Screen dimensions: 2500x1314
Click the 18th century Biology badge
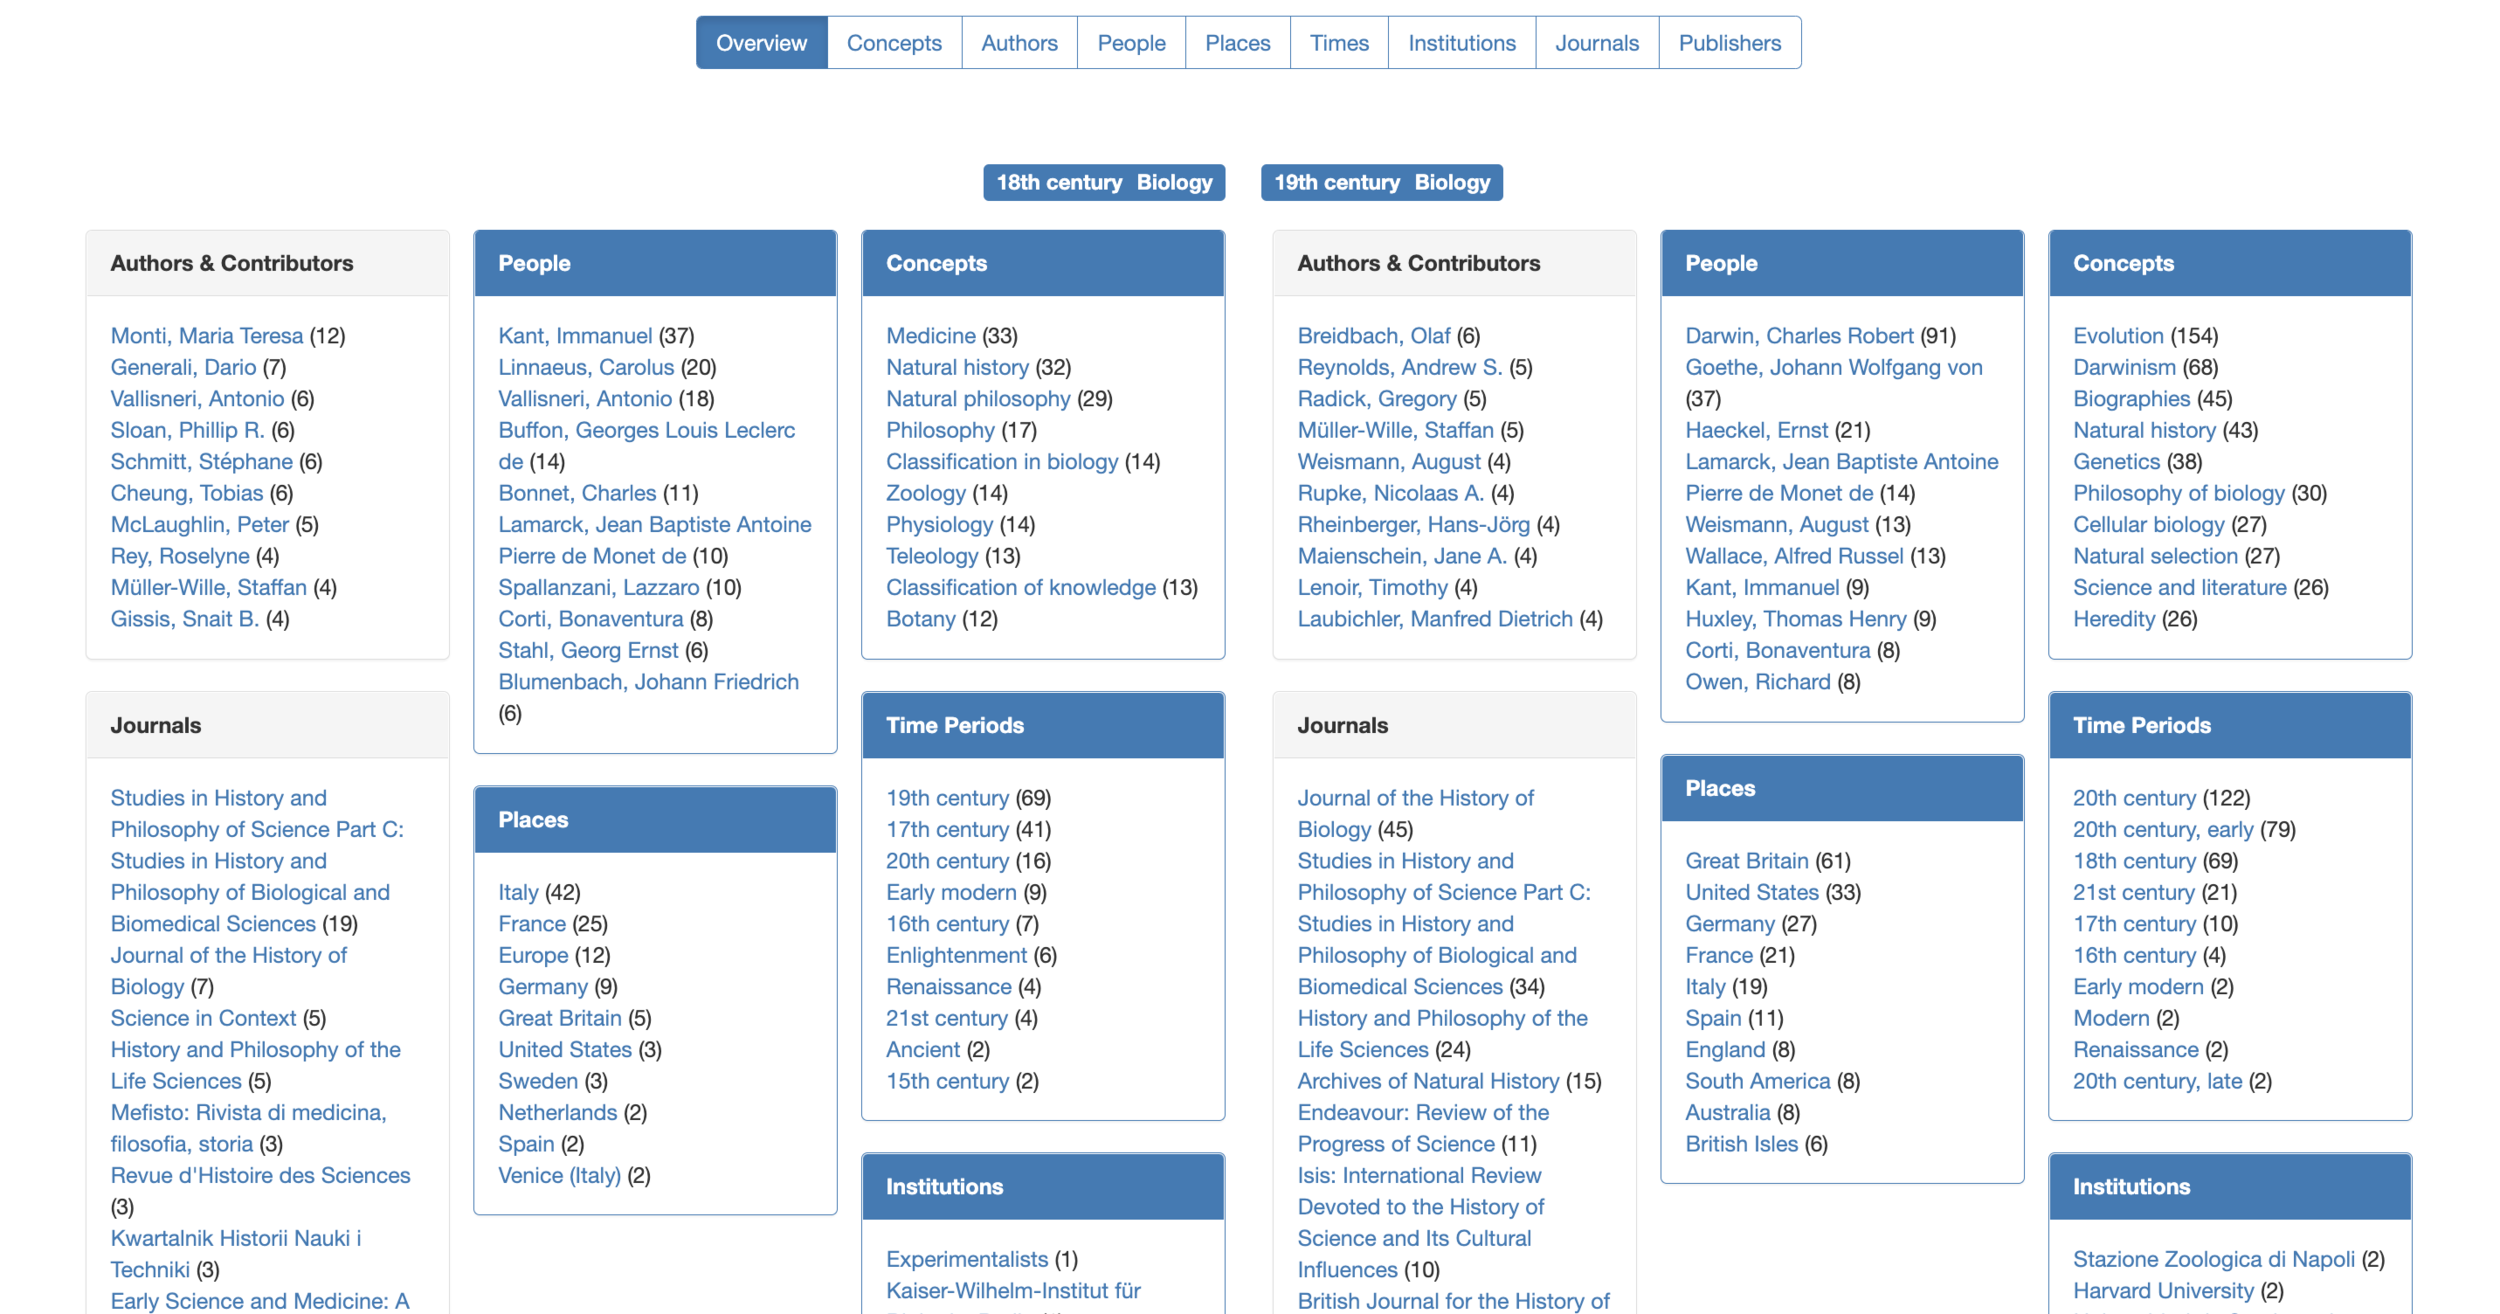coord(1103,182)
